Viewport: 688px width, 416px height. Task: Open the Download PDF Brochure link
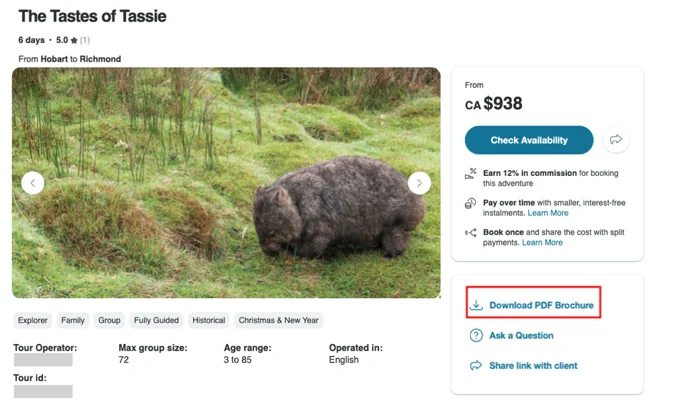point(541,305)
